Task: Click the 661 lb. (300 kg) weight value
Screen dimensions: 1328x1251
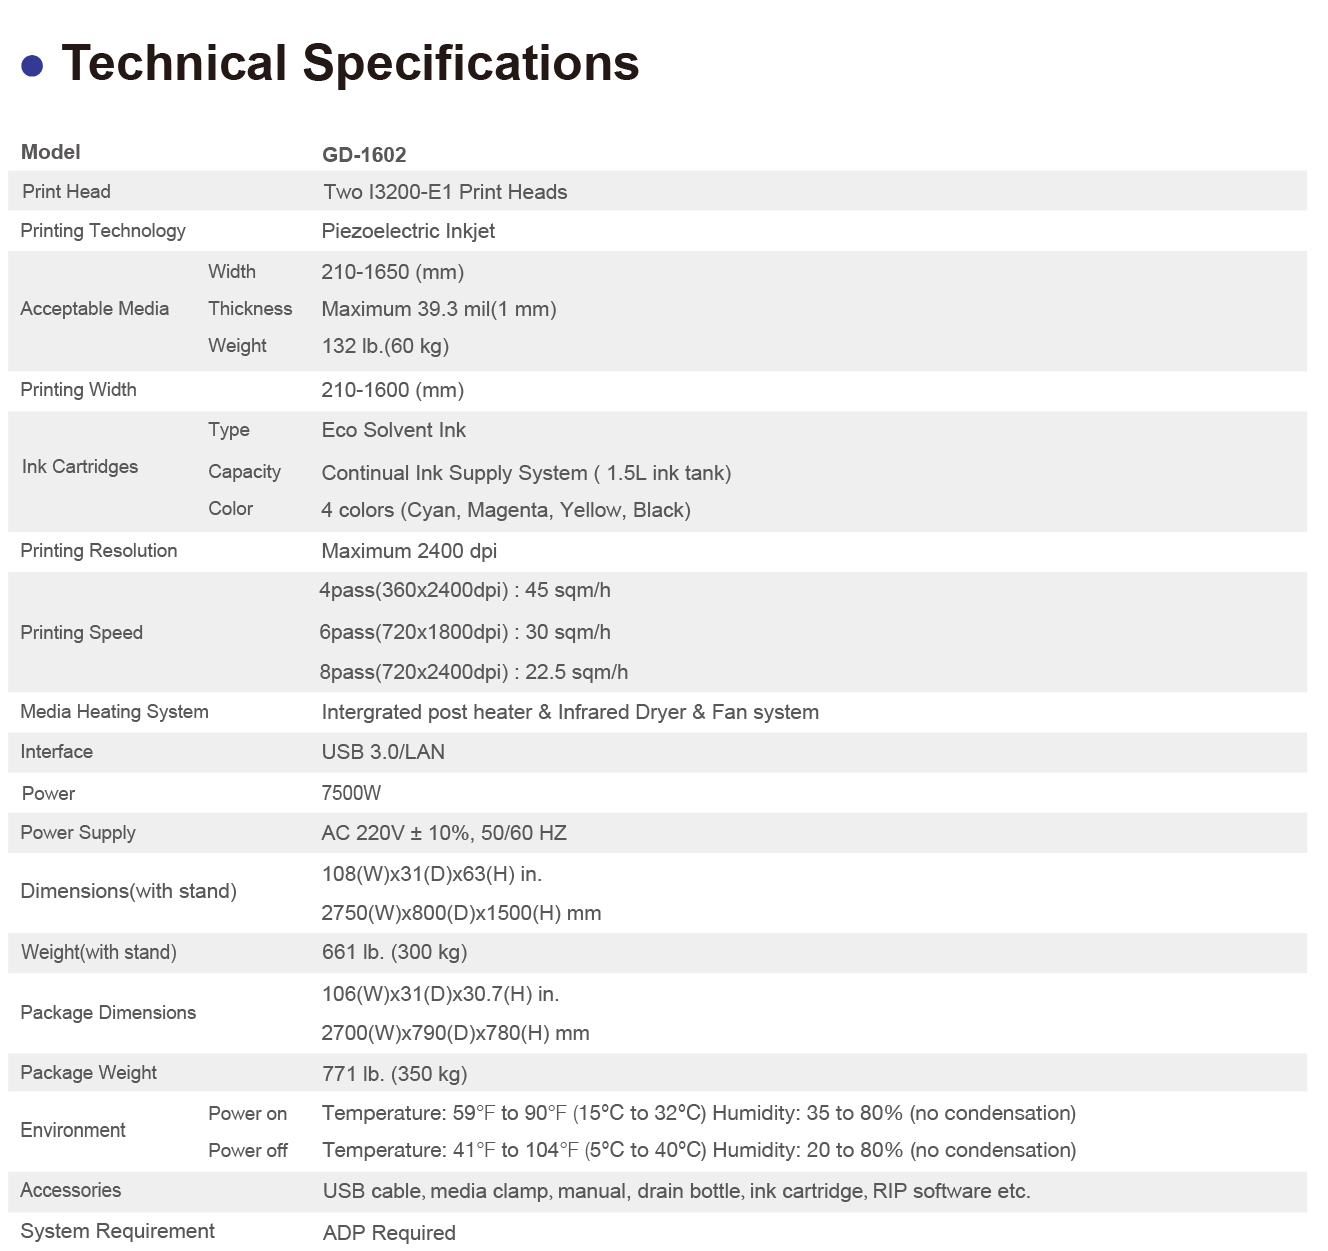Action: click(394, 952)
